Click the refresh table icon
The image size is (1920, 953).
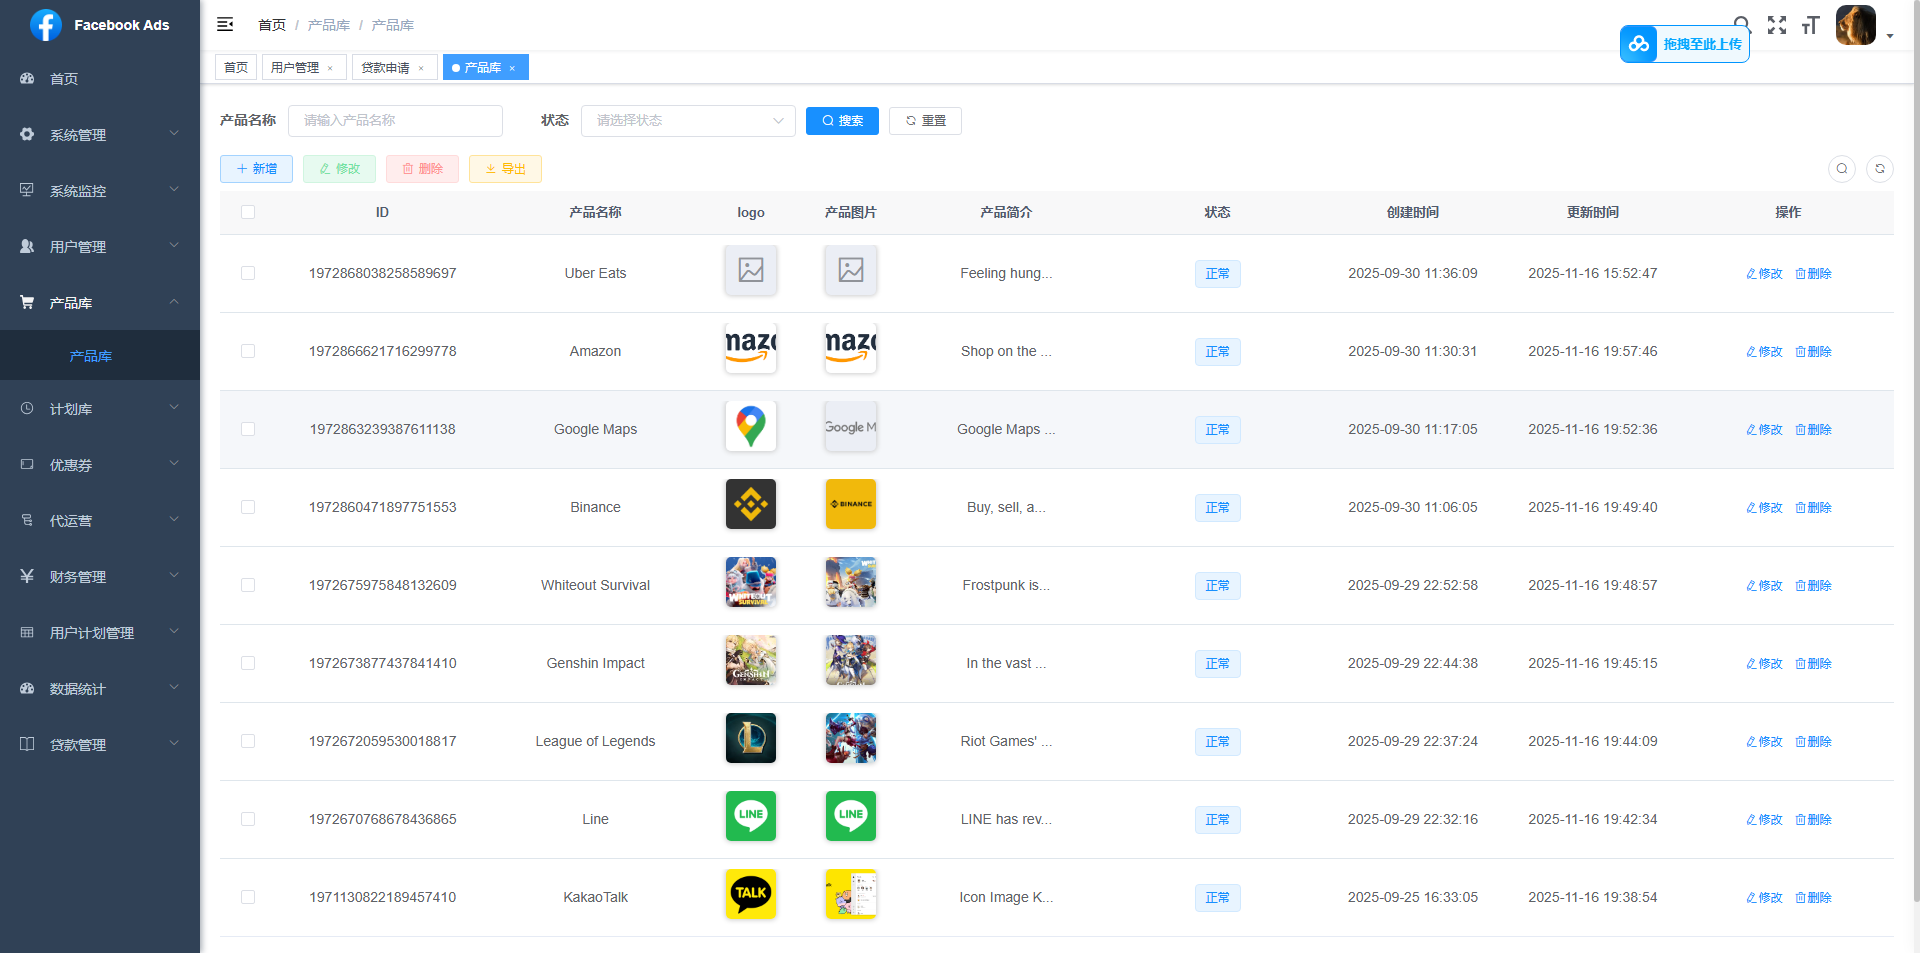click(x=1880, y=169)
